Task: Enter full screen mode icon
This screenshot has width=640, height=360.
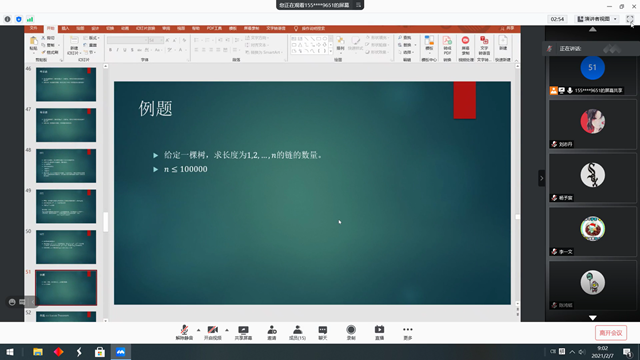Action: pyautogui.click(x=630, y=19)
